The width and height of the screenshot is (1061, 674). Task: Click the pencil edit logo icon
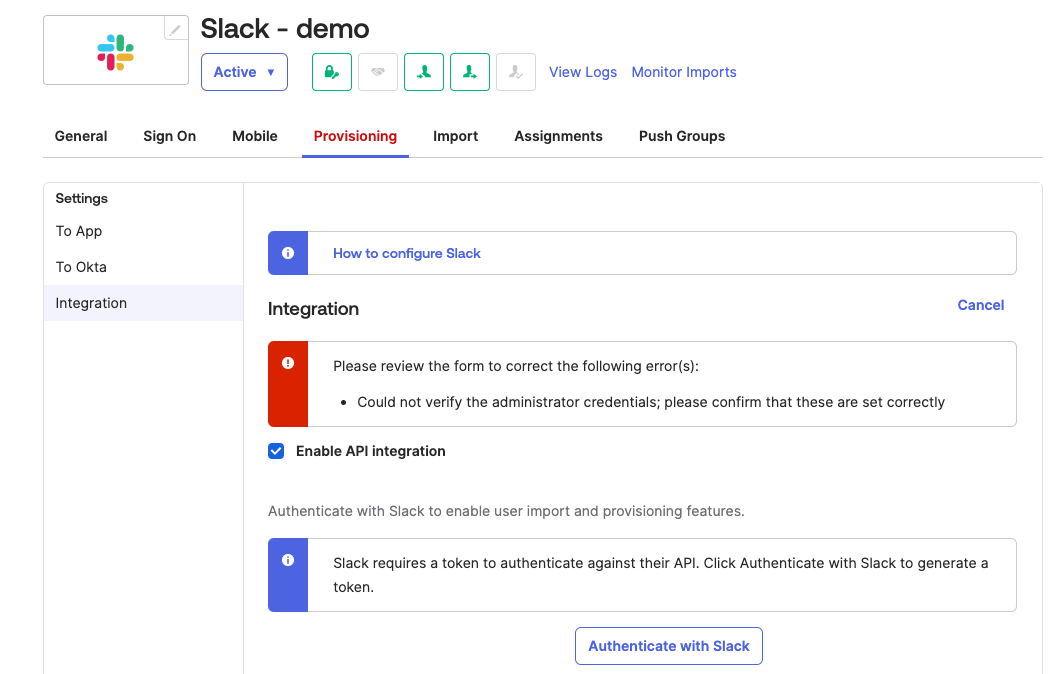pos(176,29)
